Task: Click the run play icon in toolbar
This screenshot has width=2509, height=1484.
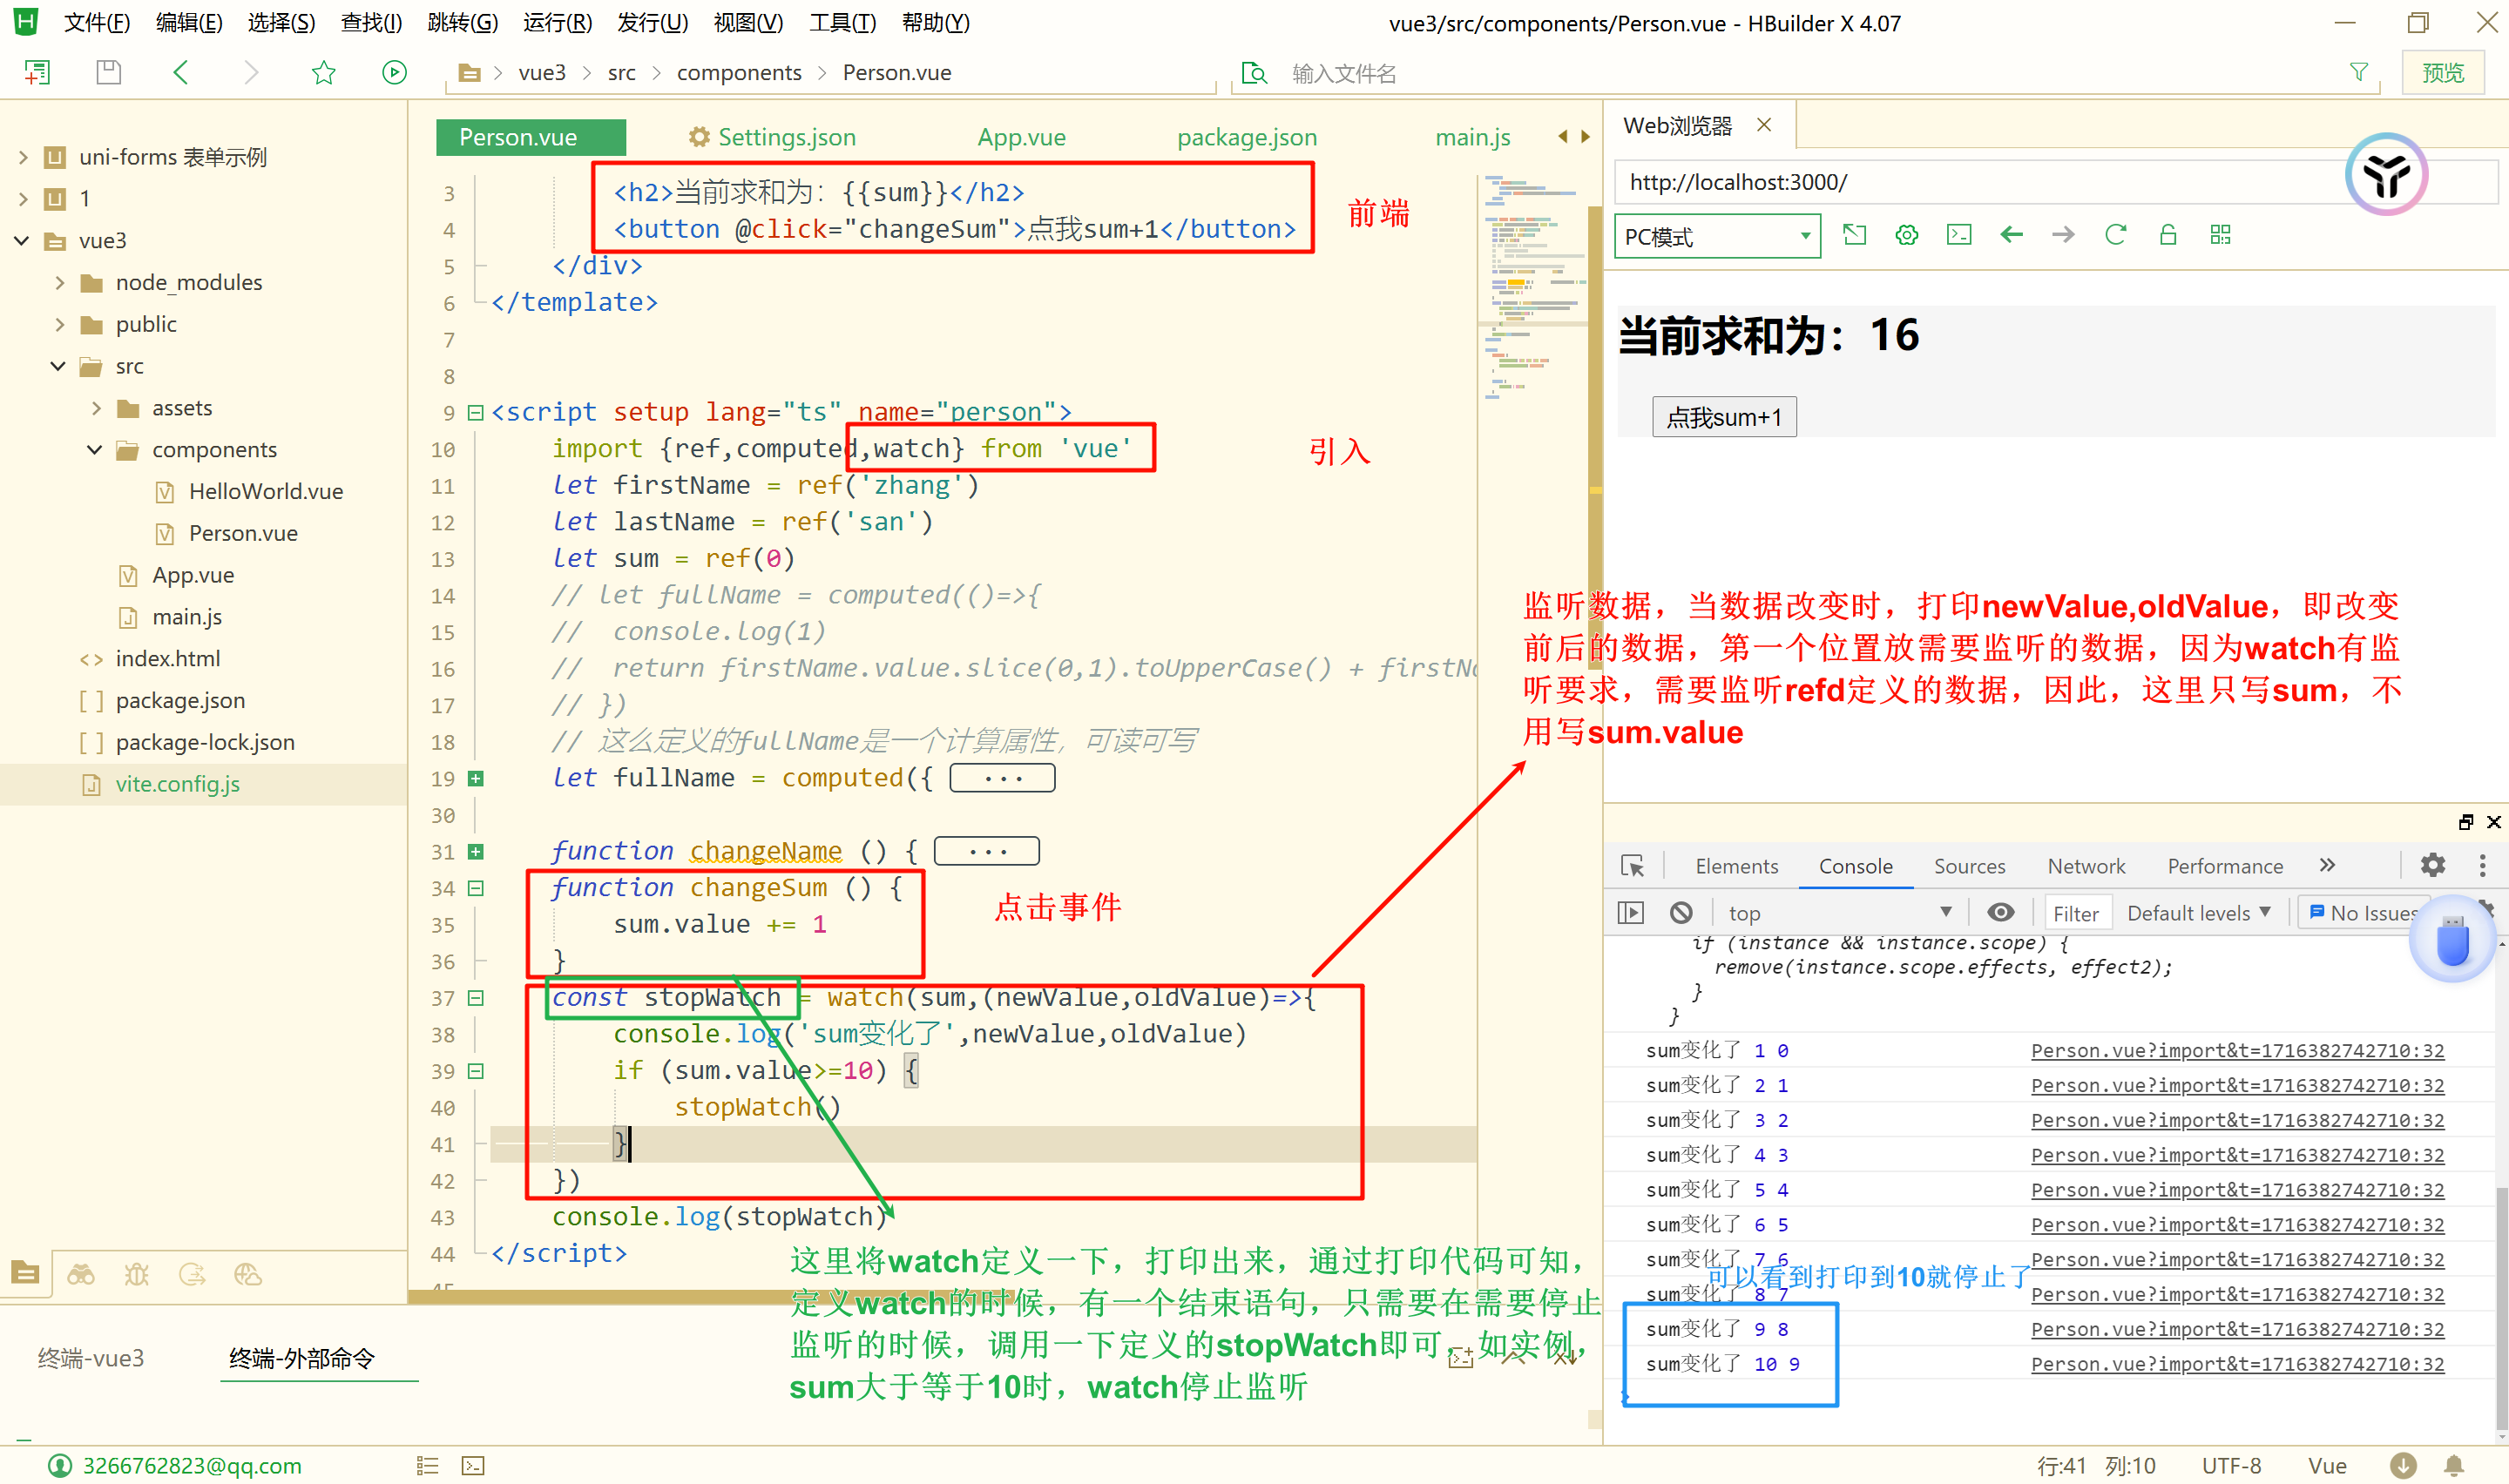Action: [x=394, y=72]
